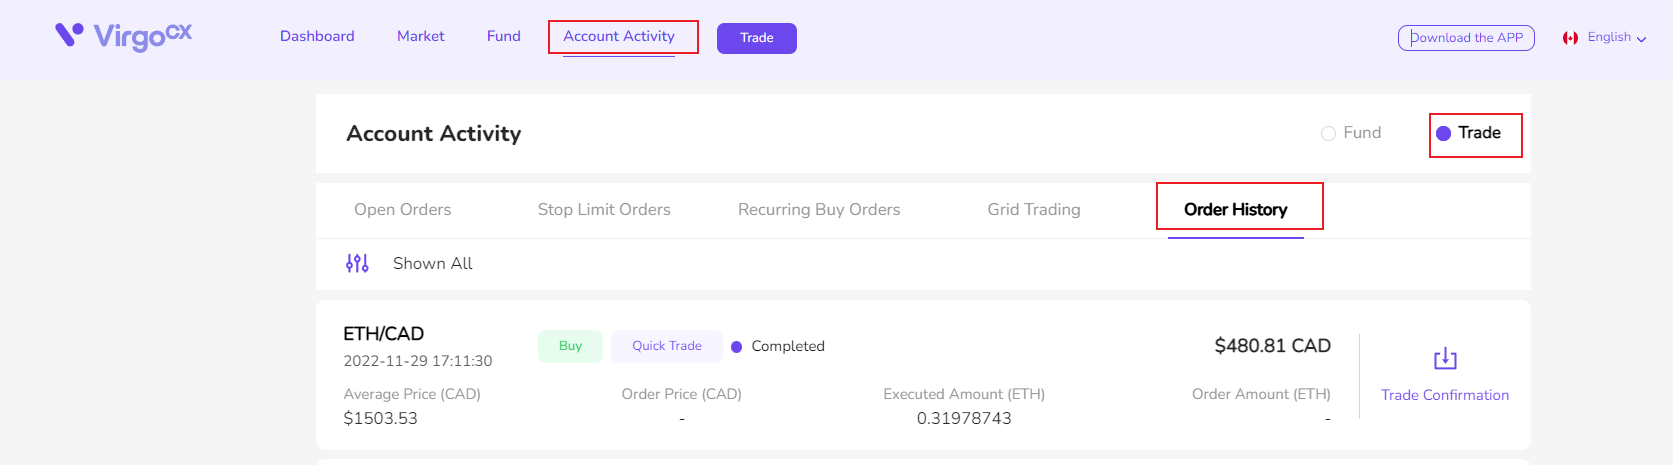Go to the Recurring Buy Orders tab
Viewport: 1673px width, 465px height.
point(819,209)
